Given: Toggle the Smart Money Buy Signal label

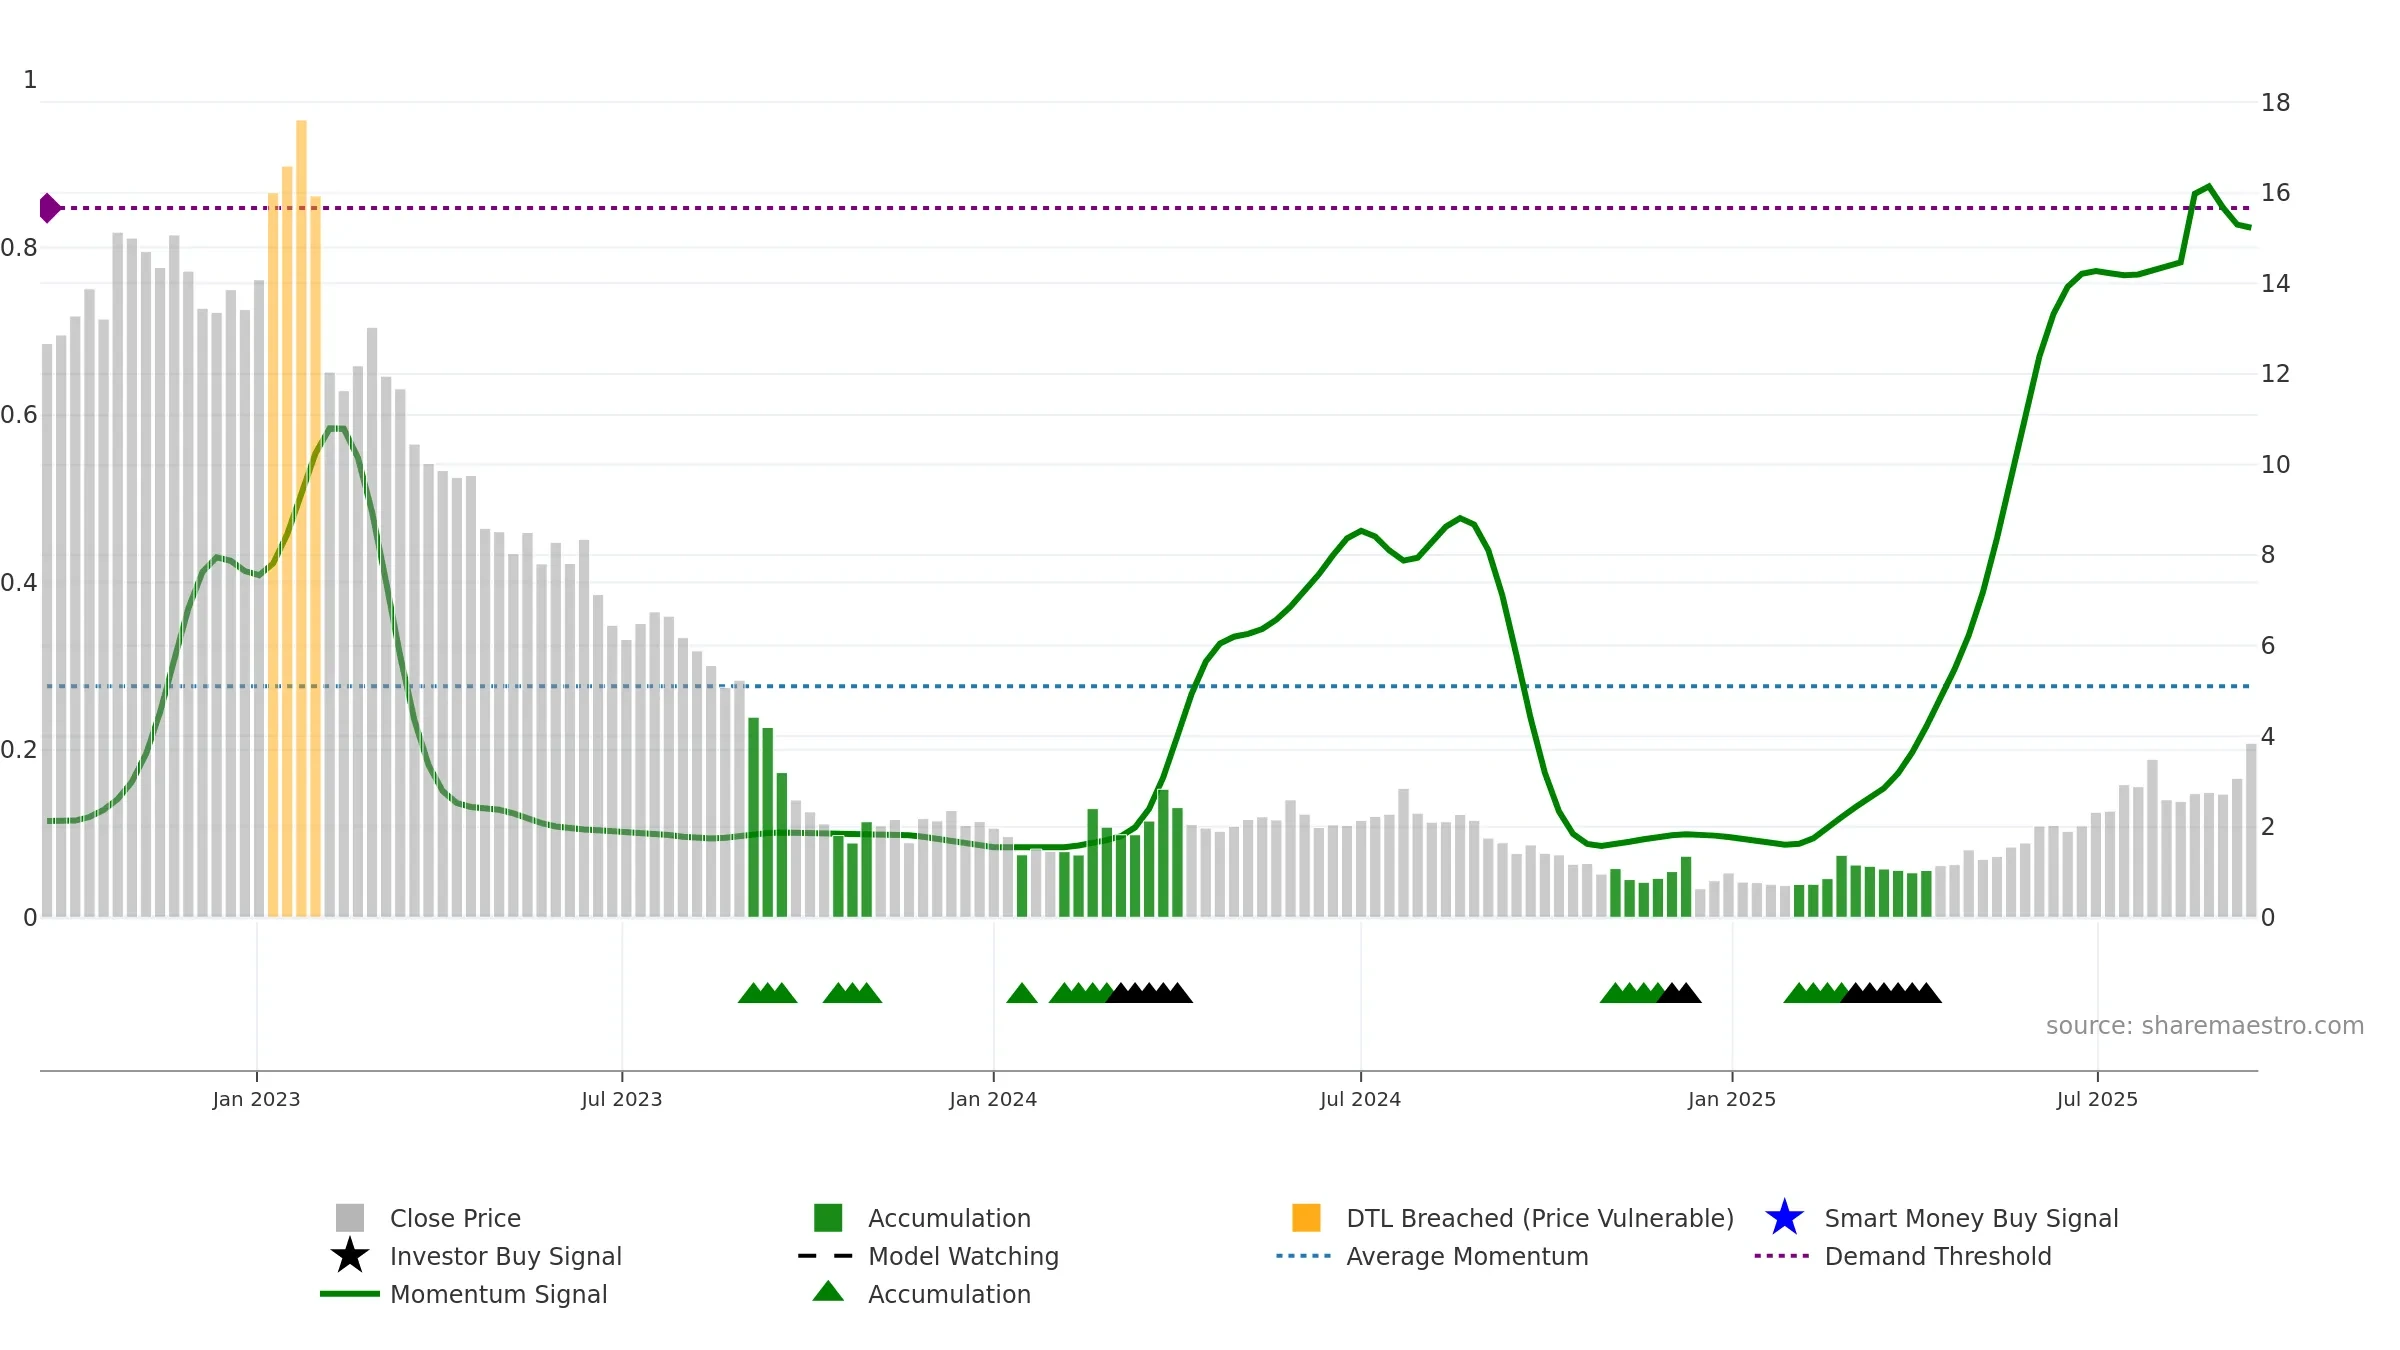Looking at the screenshot, I should tap(1971, 1218).
